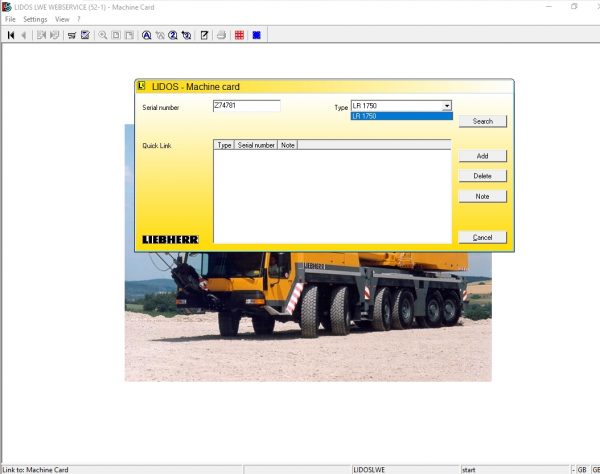Viewport: 600px width, 474px height.
Task: Minimize the LIDOS window
Action: (x=549, y=7)
